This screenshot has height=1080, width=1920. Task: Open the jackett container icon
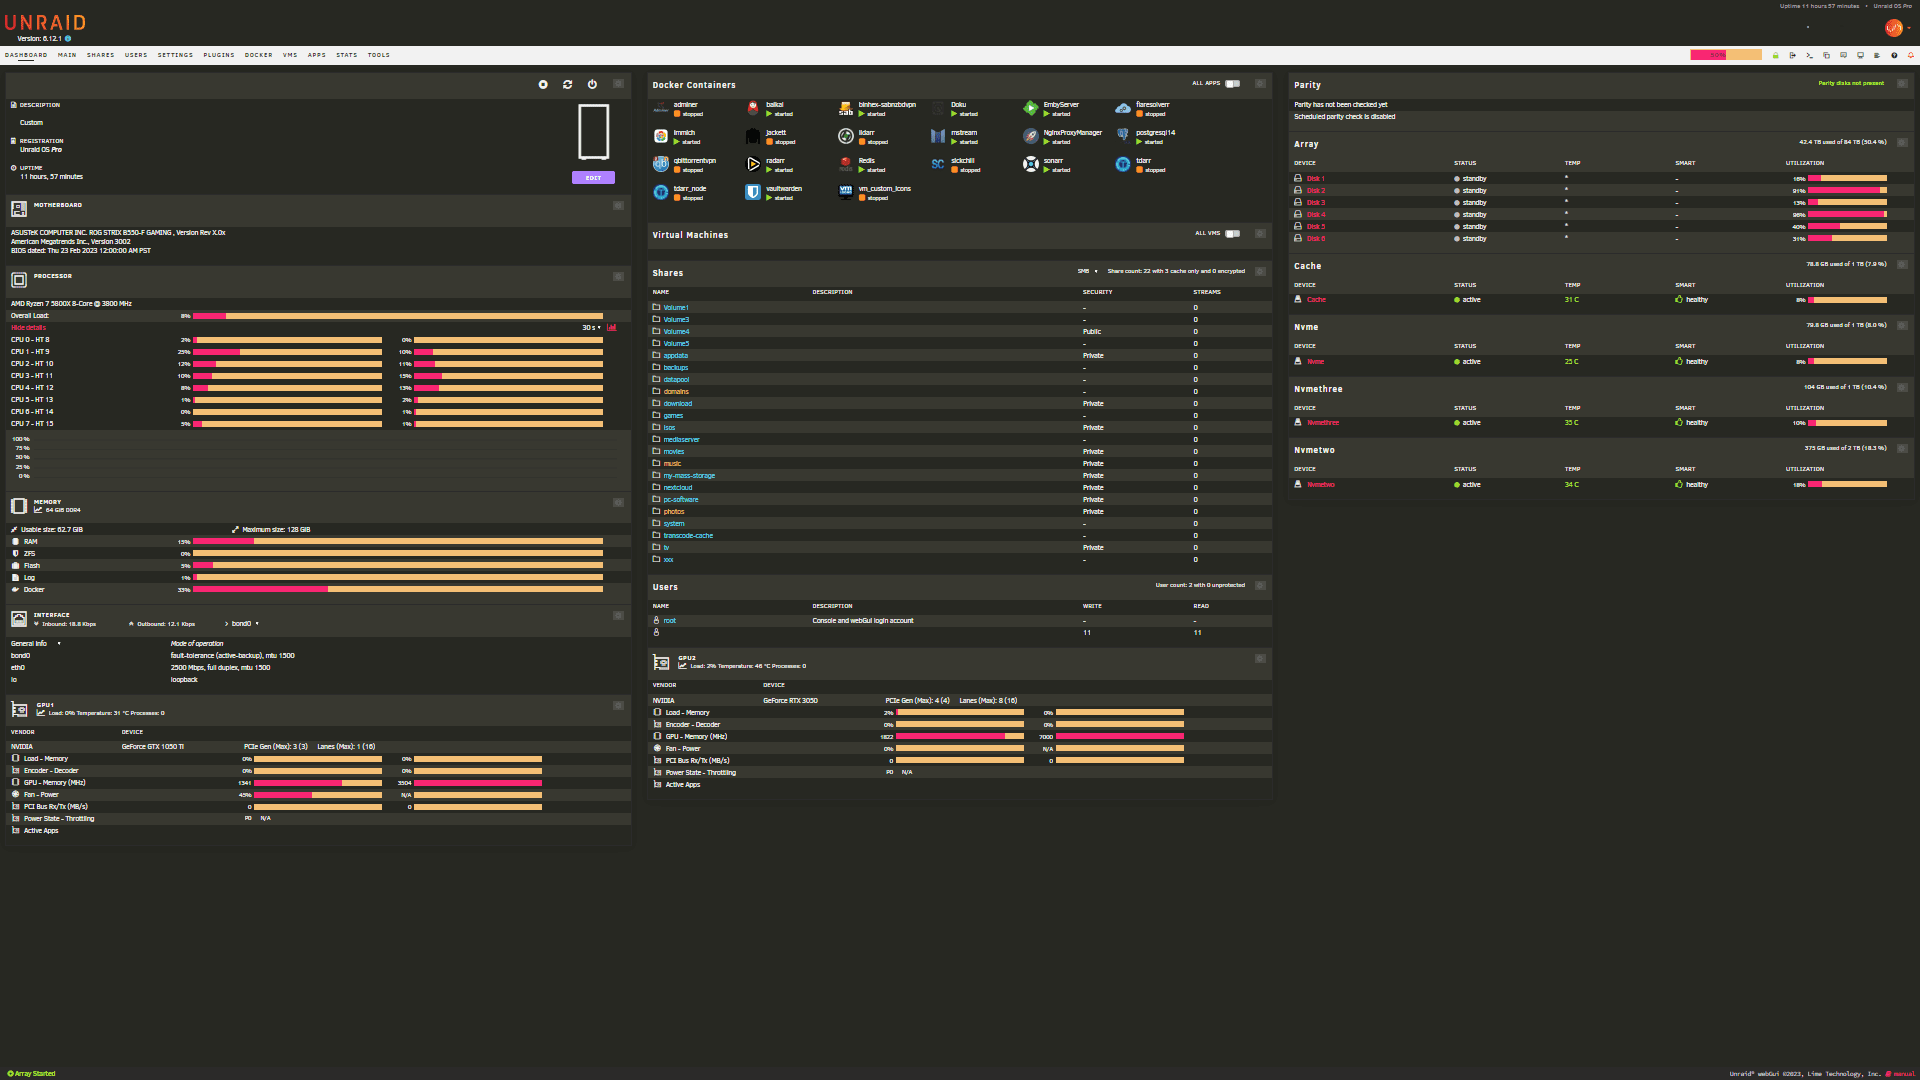[x=753, y=136]
